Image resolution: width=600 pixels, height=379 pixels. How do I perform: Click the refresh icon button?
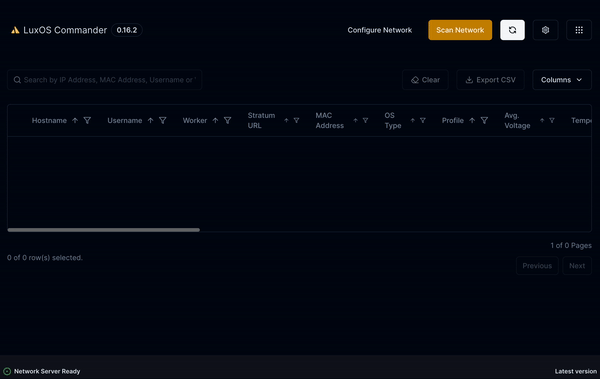point(512,30)
